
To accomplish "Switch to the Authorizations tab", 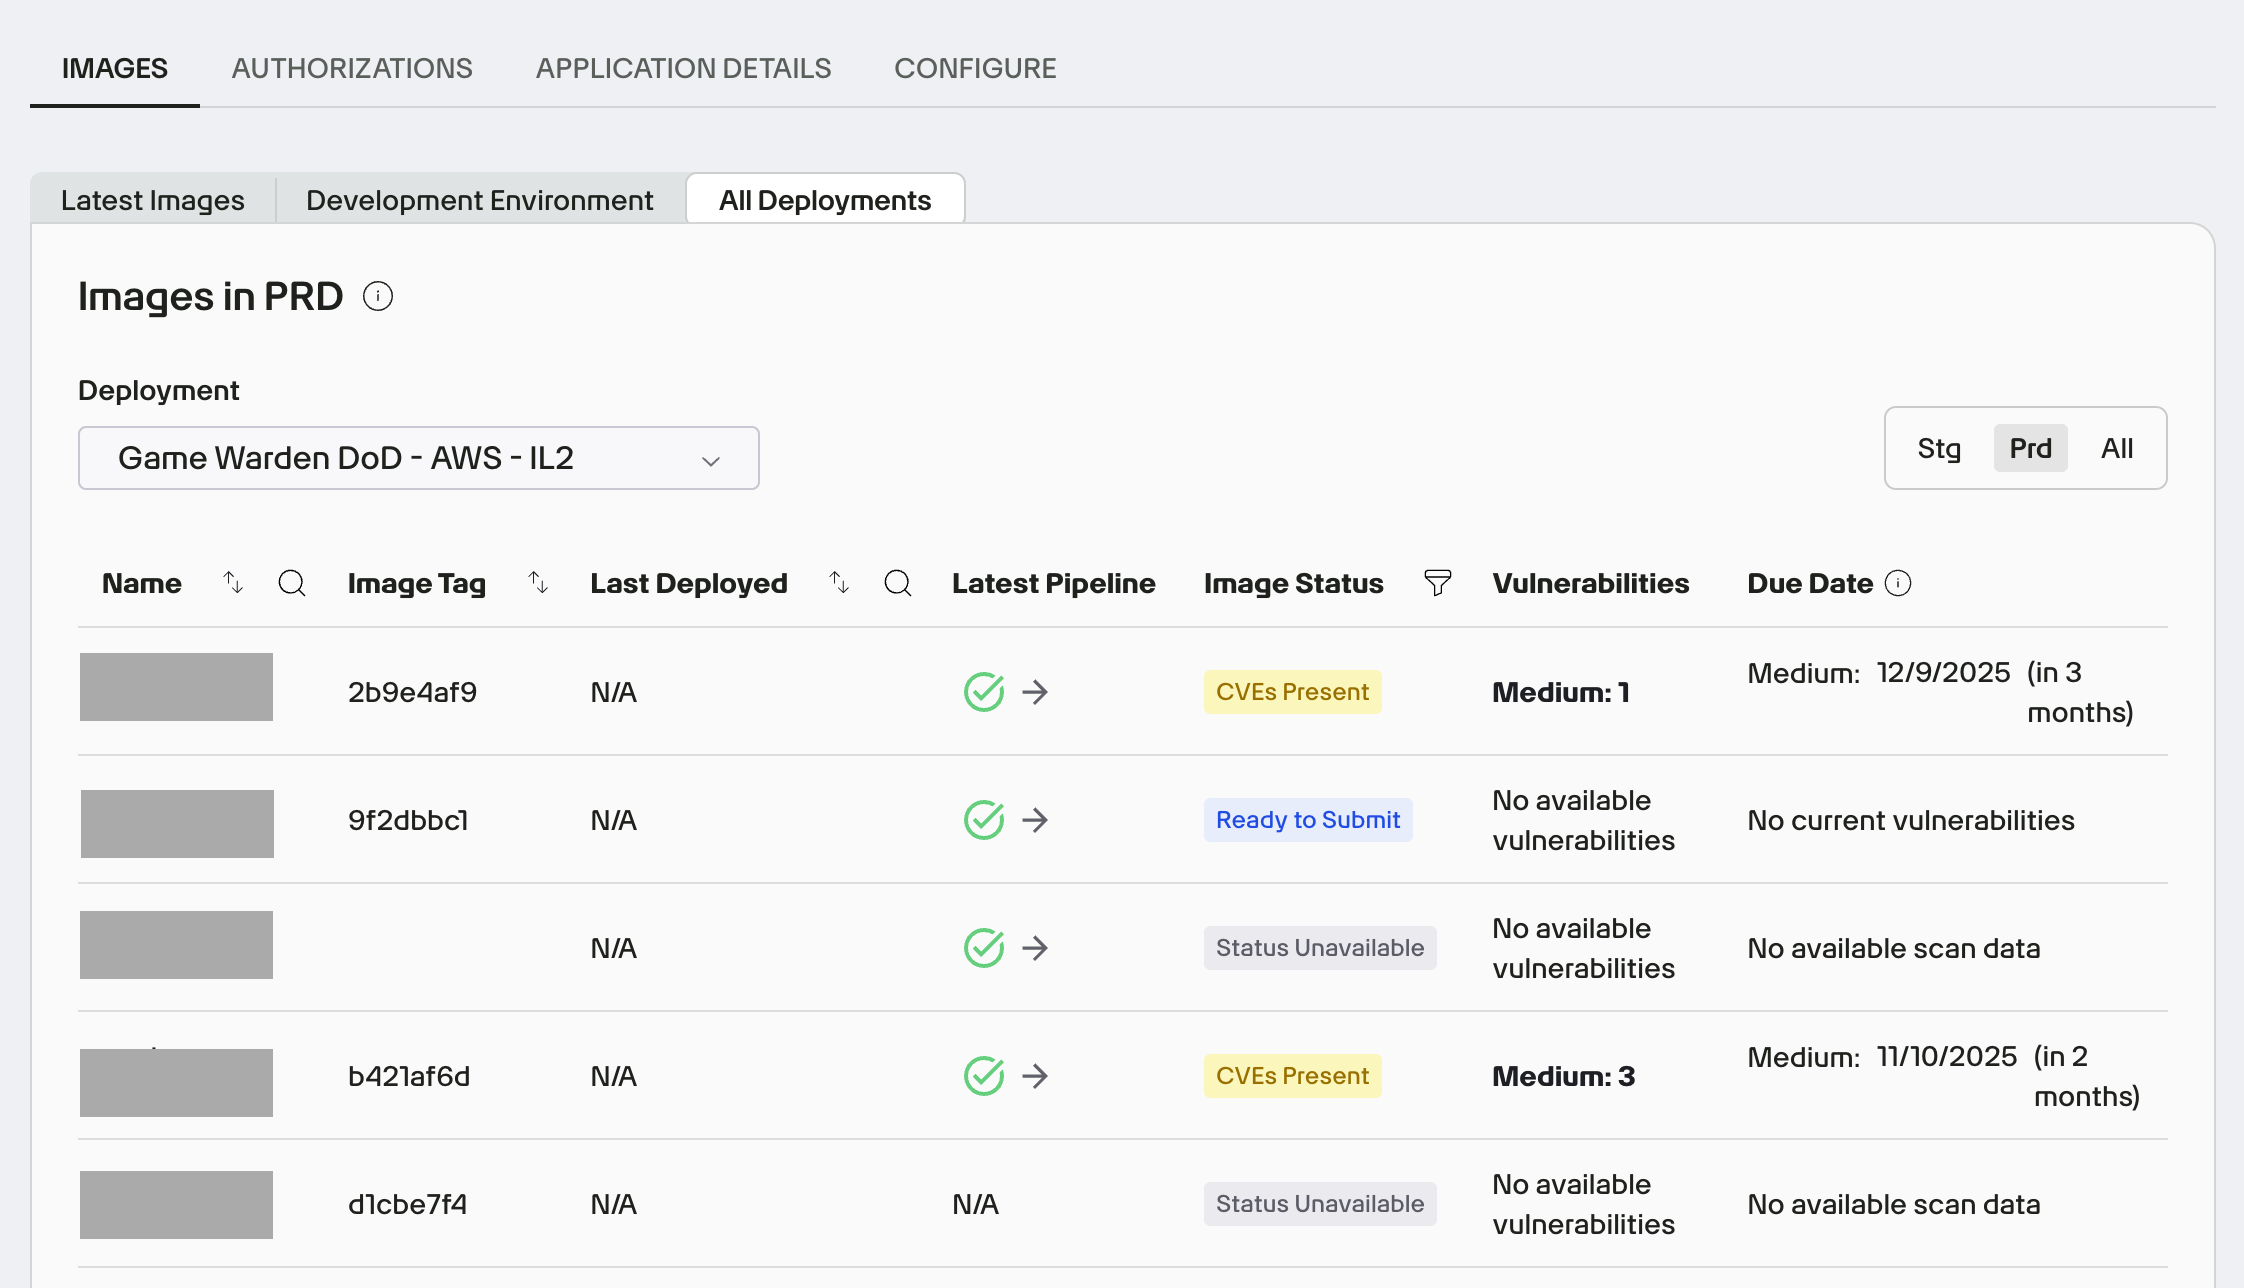I will click(x=352, y=68).
